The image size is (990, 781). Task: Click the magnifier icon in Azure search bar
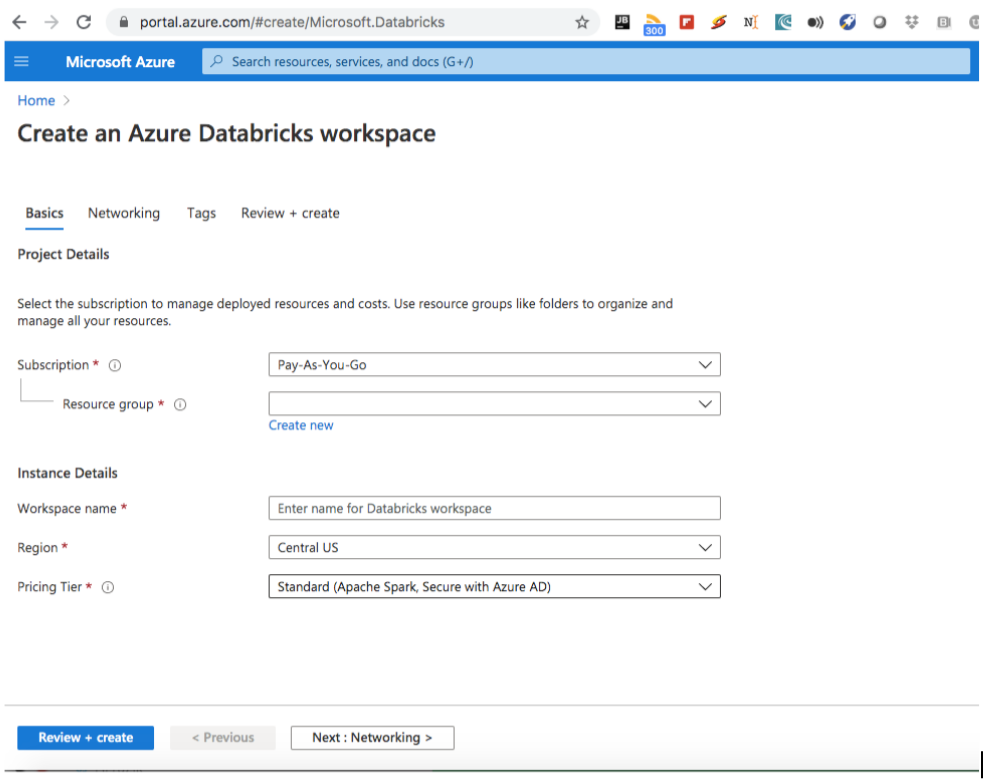click(217, 61)
